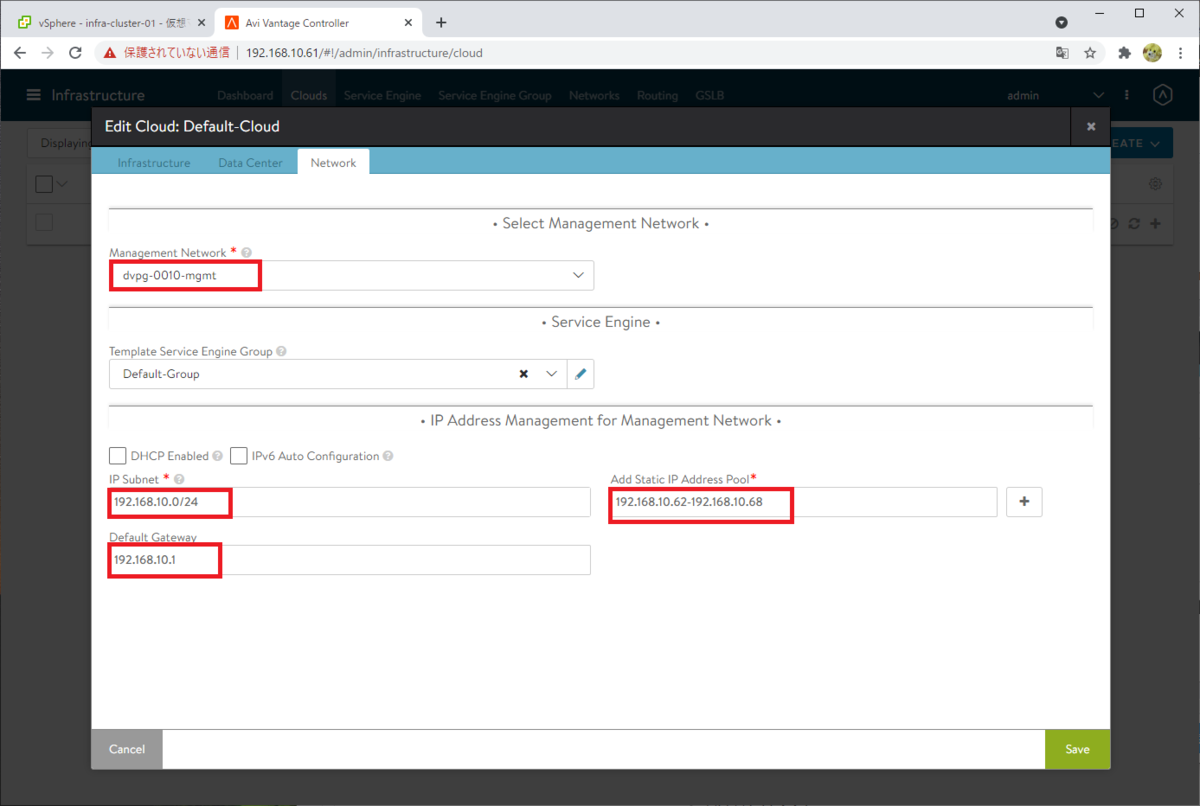Click the browser profile avatar

[1152, 52]
